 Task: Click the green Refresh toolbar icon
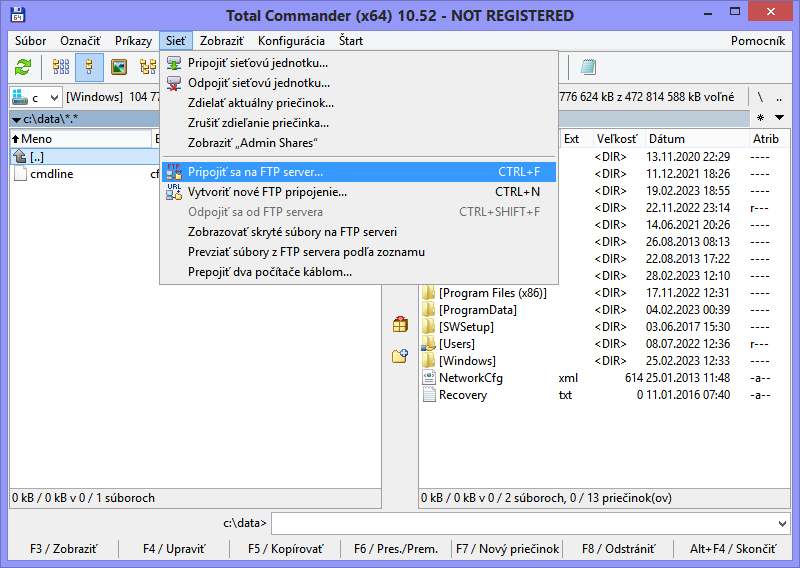click(x=23, y=67)
